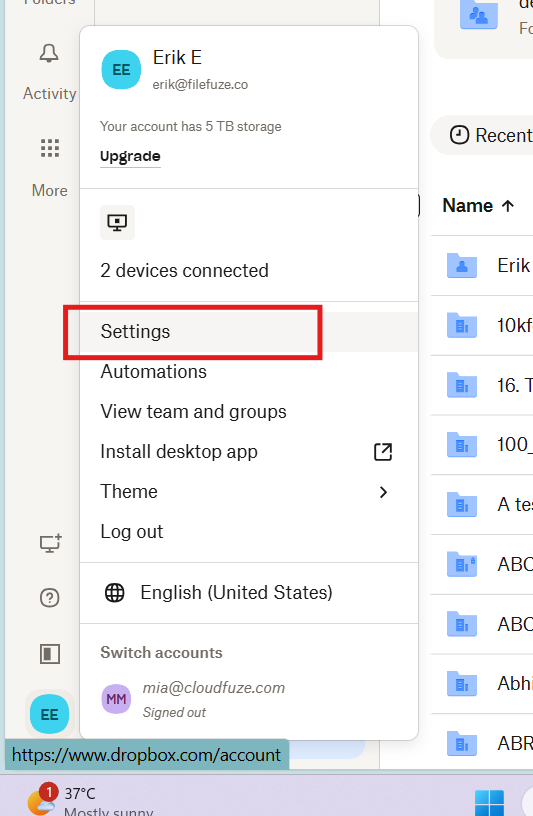This screenshot has height=816, width=533.
Task: Sort by Name column arrow
Action: 508,206
